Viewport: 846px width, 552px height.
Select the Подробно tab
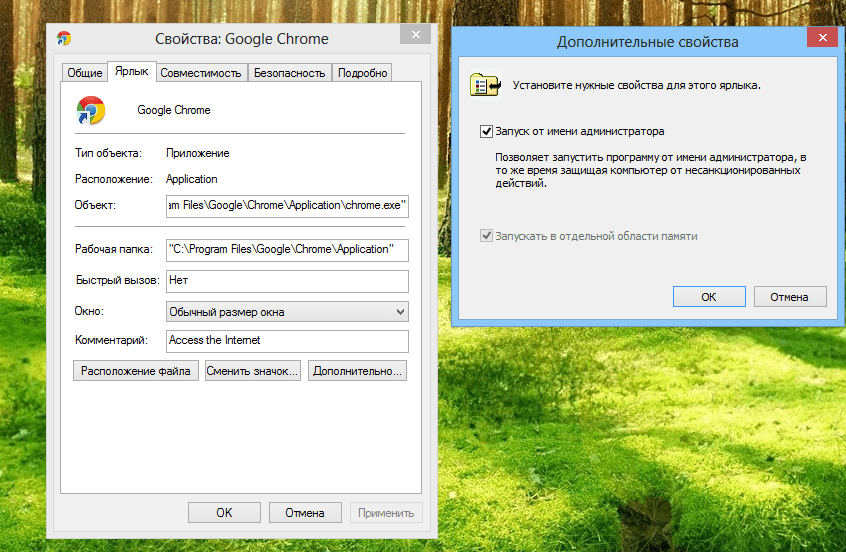(362, 73)
